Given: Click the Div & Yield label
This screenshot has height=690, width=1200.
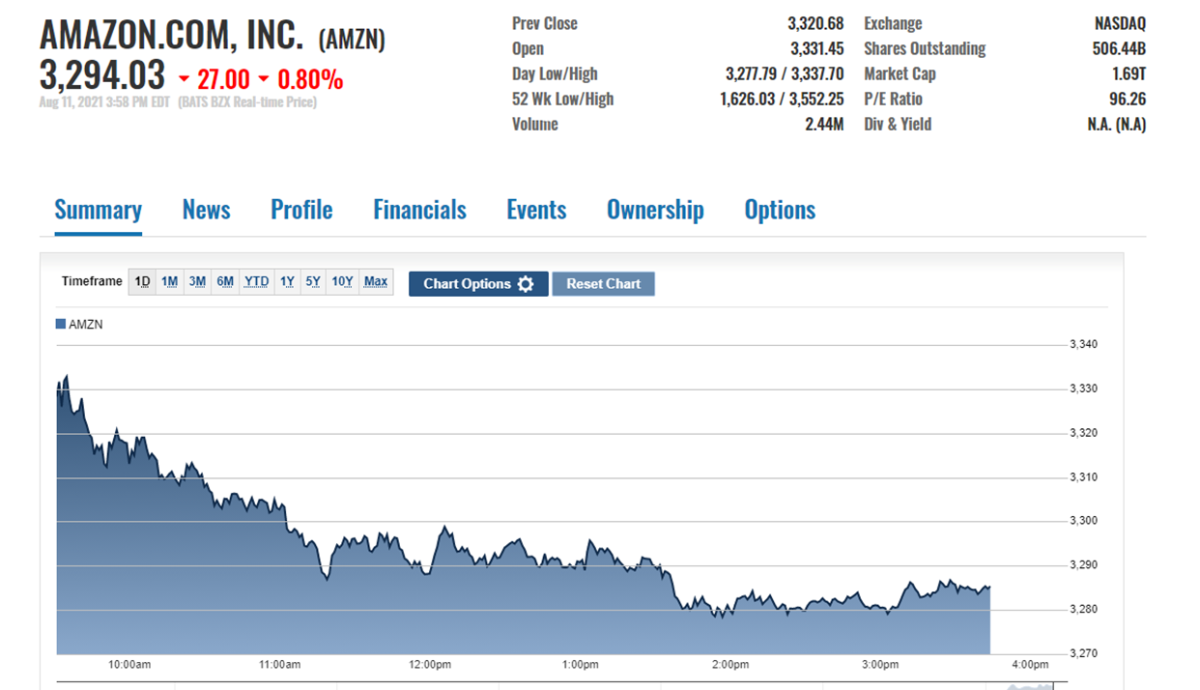Looking at the screenshot, I should tap(898, 124).
